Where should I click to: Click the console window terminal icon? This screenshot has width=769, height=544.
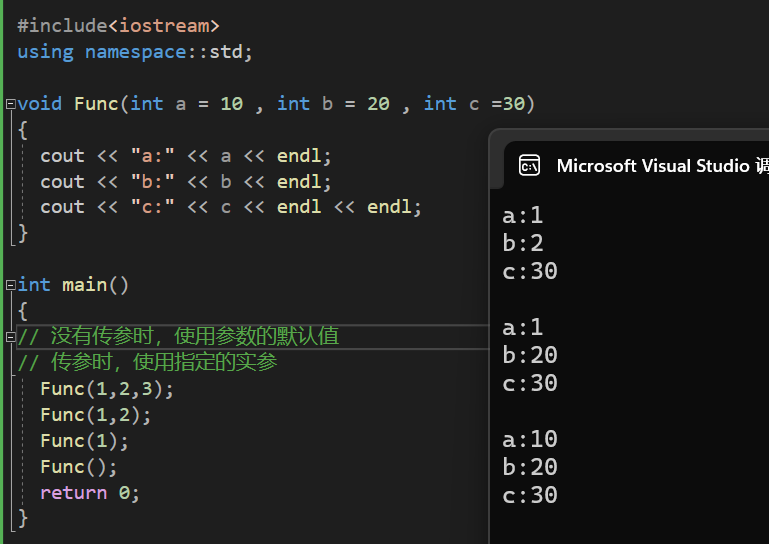tap(529, 165)
